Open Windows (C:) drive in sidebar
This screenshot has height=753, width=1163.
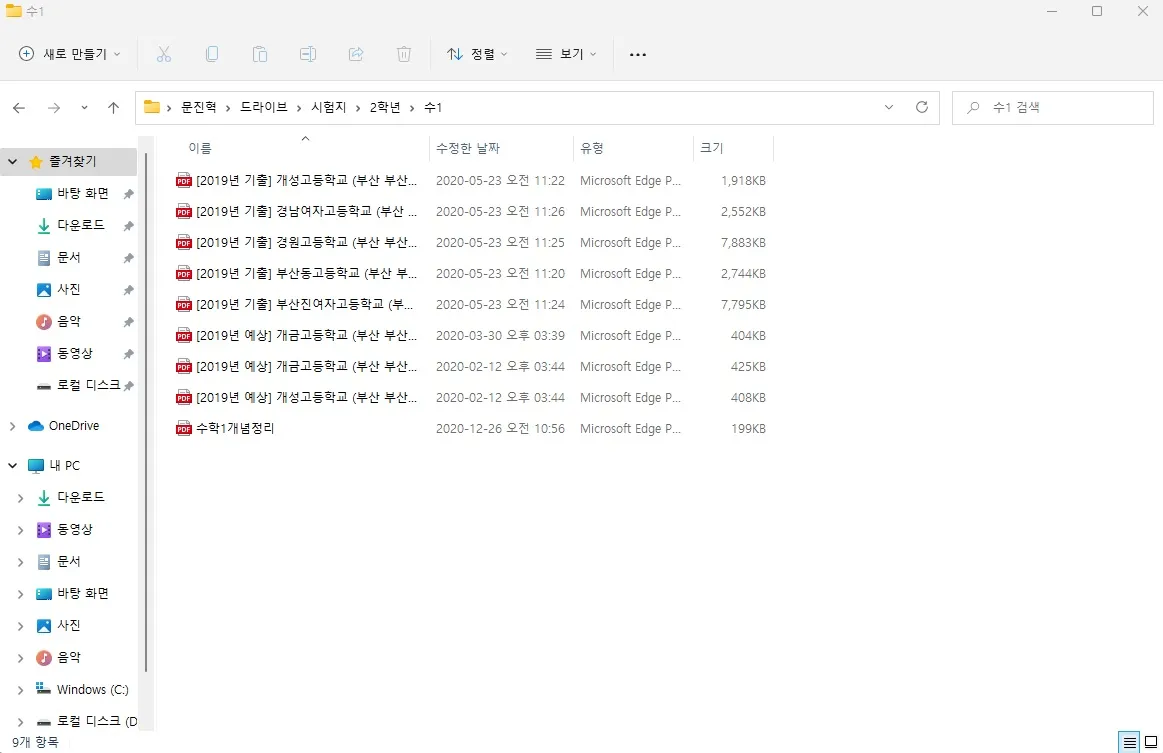click(x=92, y=689)
